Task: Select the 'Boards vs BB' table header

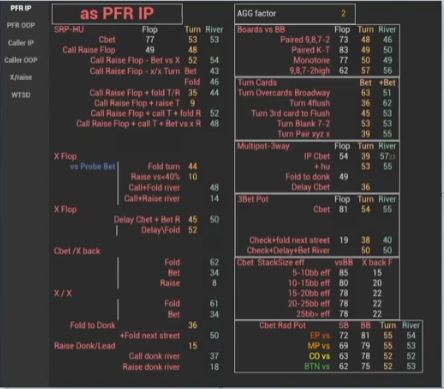Action: pos(261,29)
